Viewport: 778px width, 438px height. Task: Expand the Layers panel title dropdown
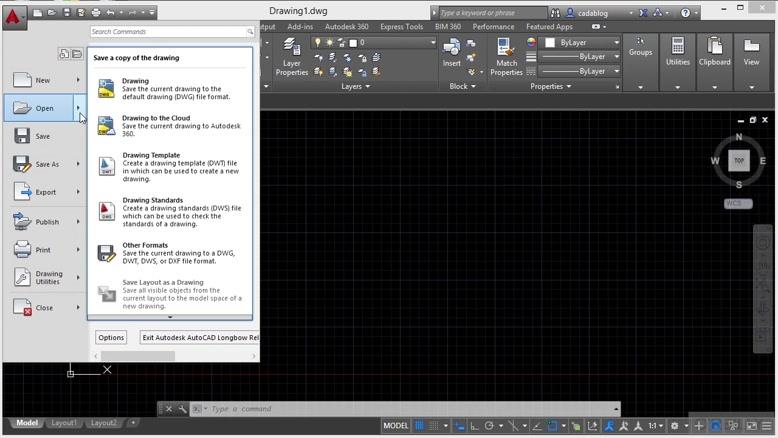[x=356, y=86]
